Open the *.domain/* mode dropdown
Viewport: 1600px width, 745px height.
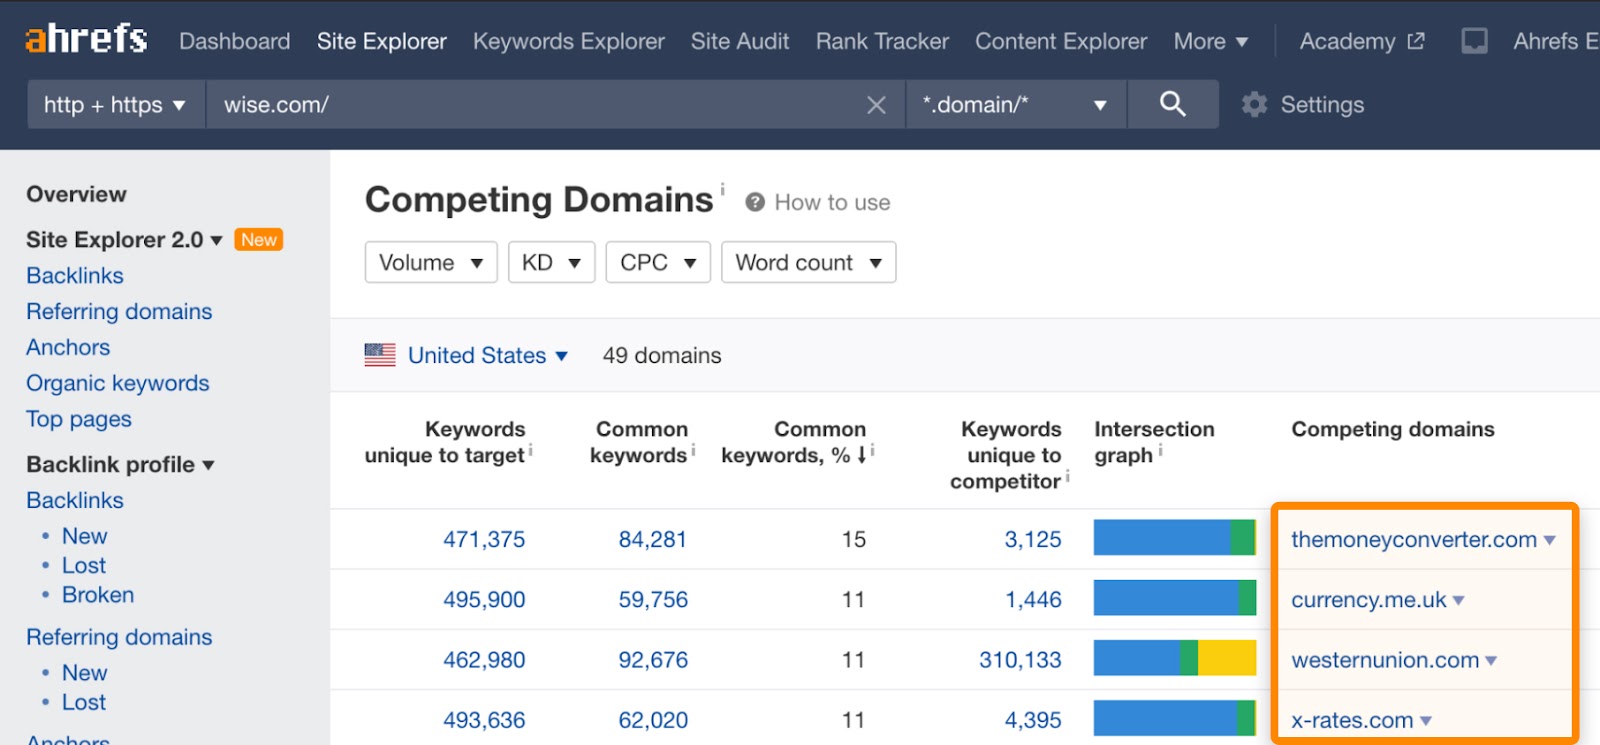1014,105
